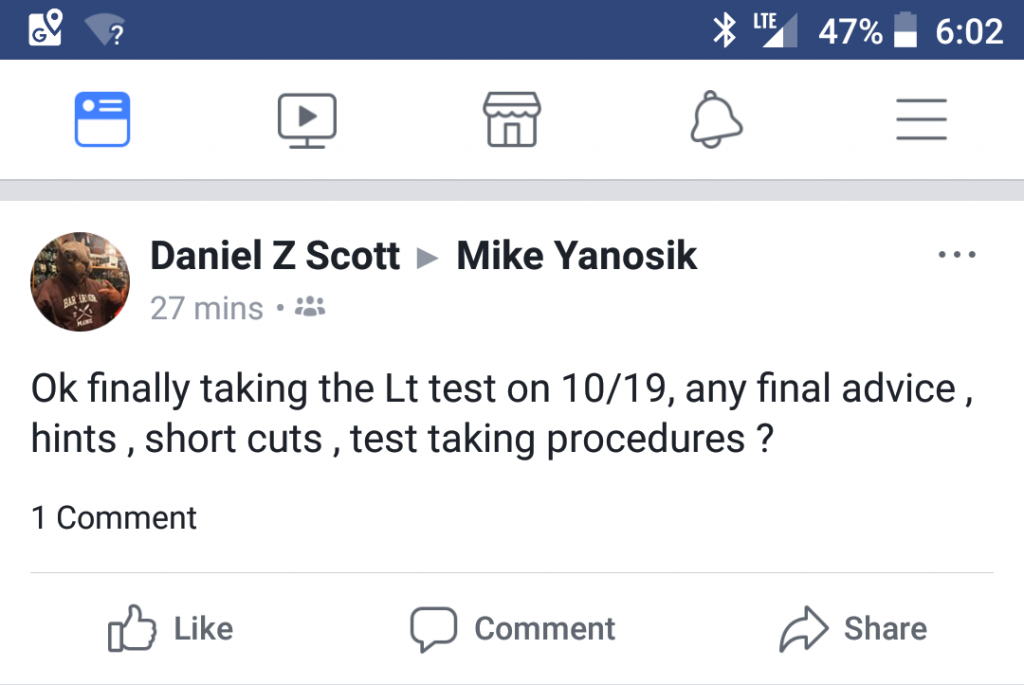The height and width of the screenshot is (685, 1024).
Task: Open the hamburger menu icon
Action: [x=921, y=120]
